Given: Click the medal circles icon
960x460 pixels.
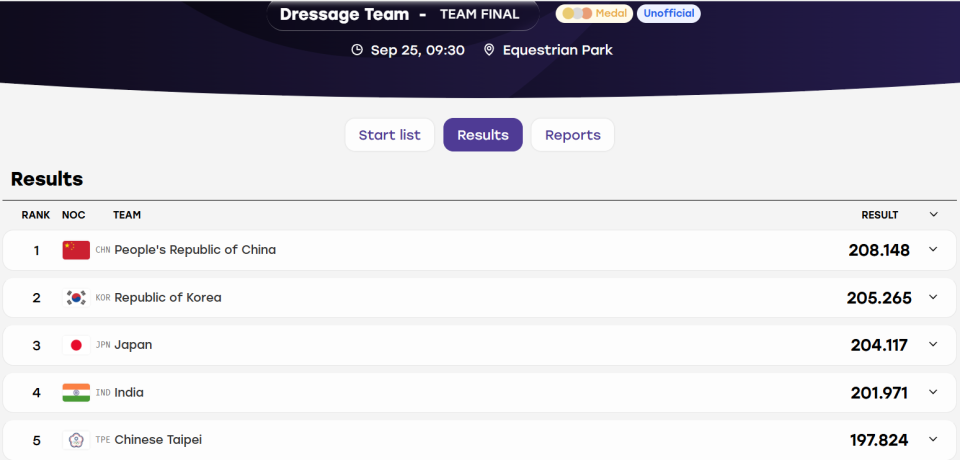Looking at the screenshot, I should [x=577, y=13].
